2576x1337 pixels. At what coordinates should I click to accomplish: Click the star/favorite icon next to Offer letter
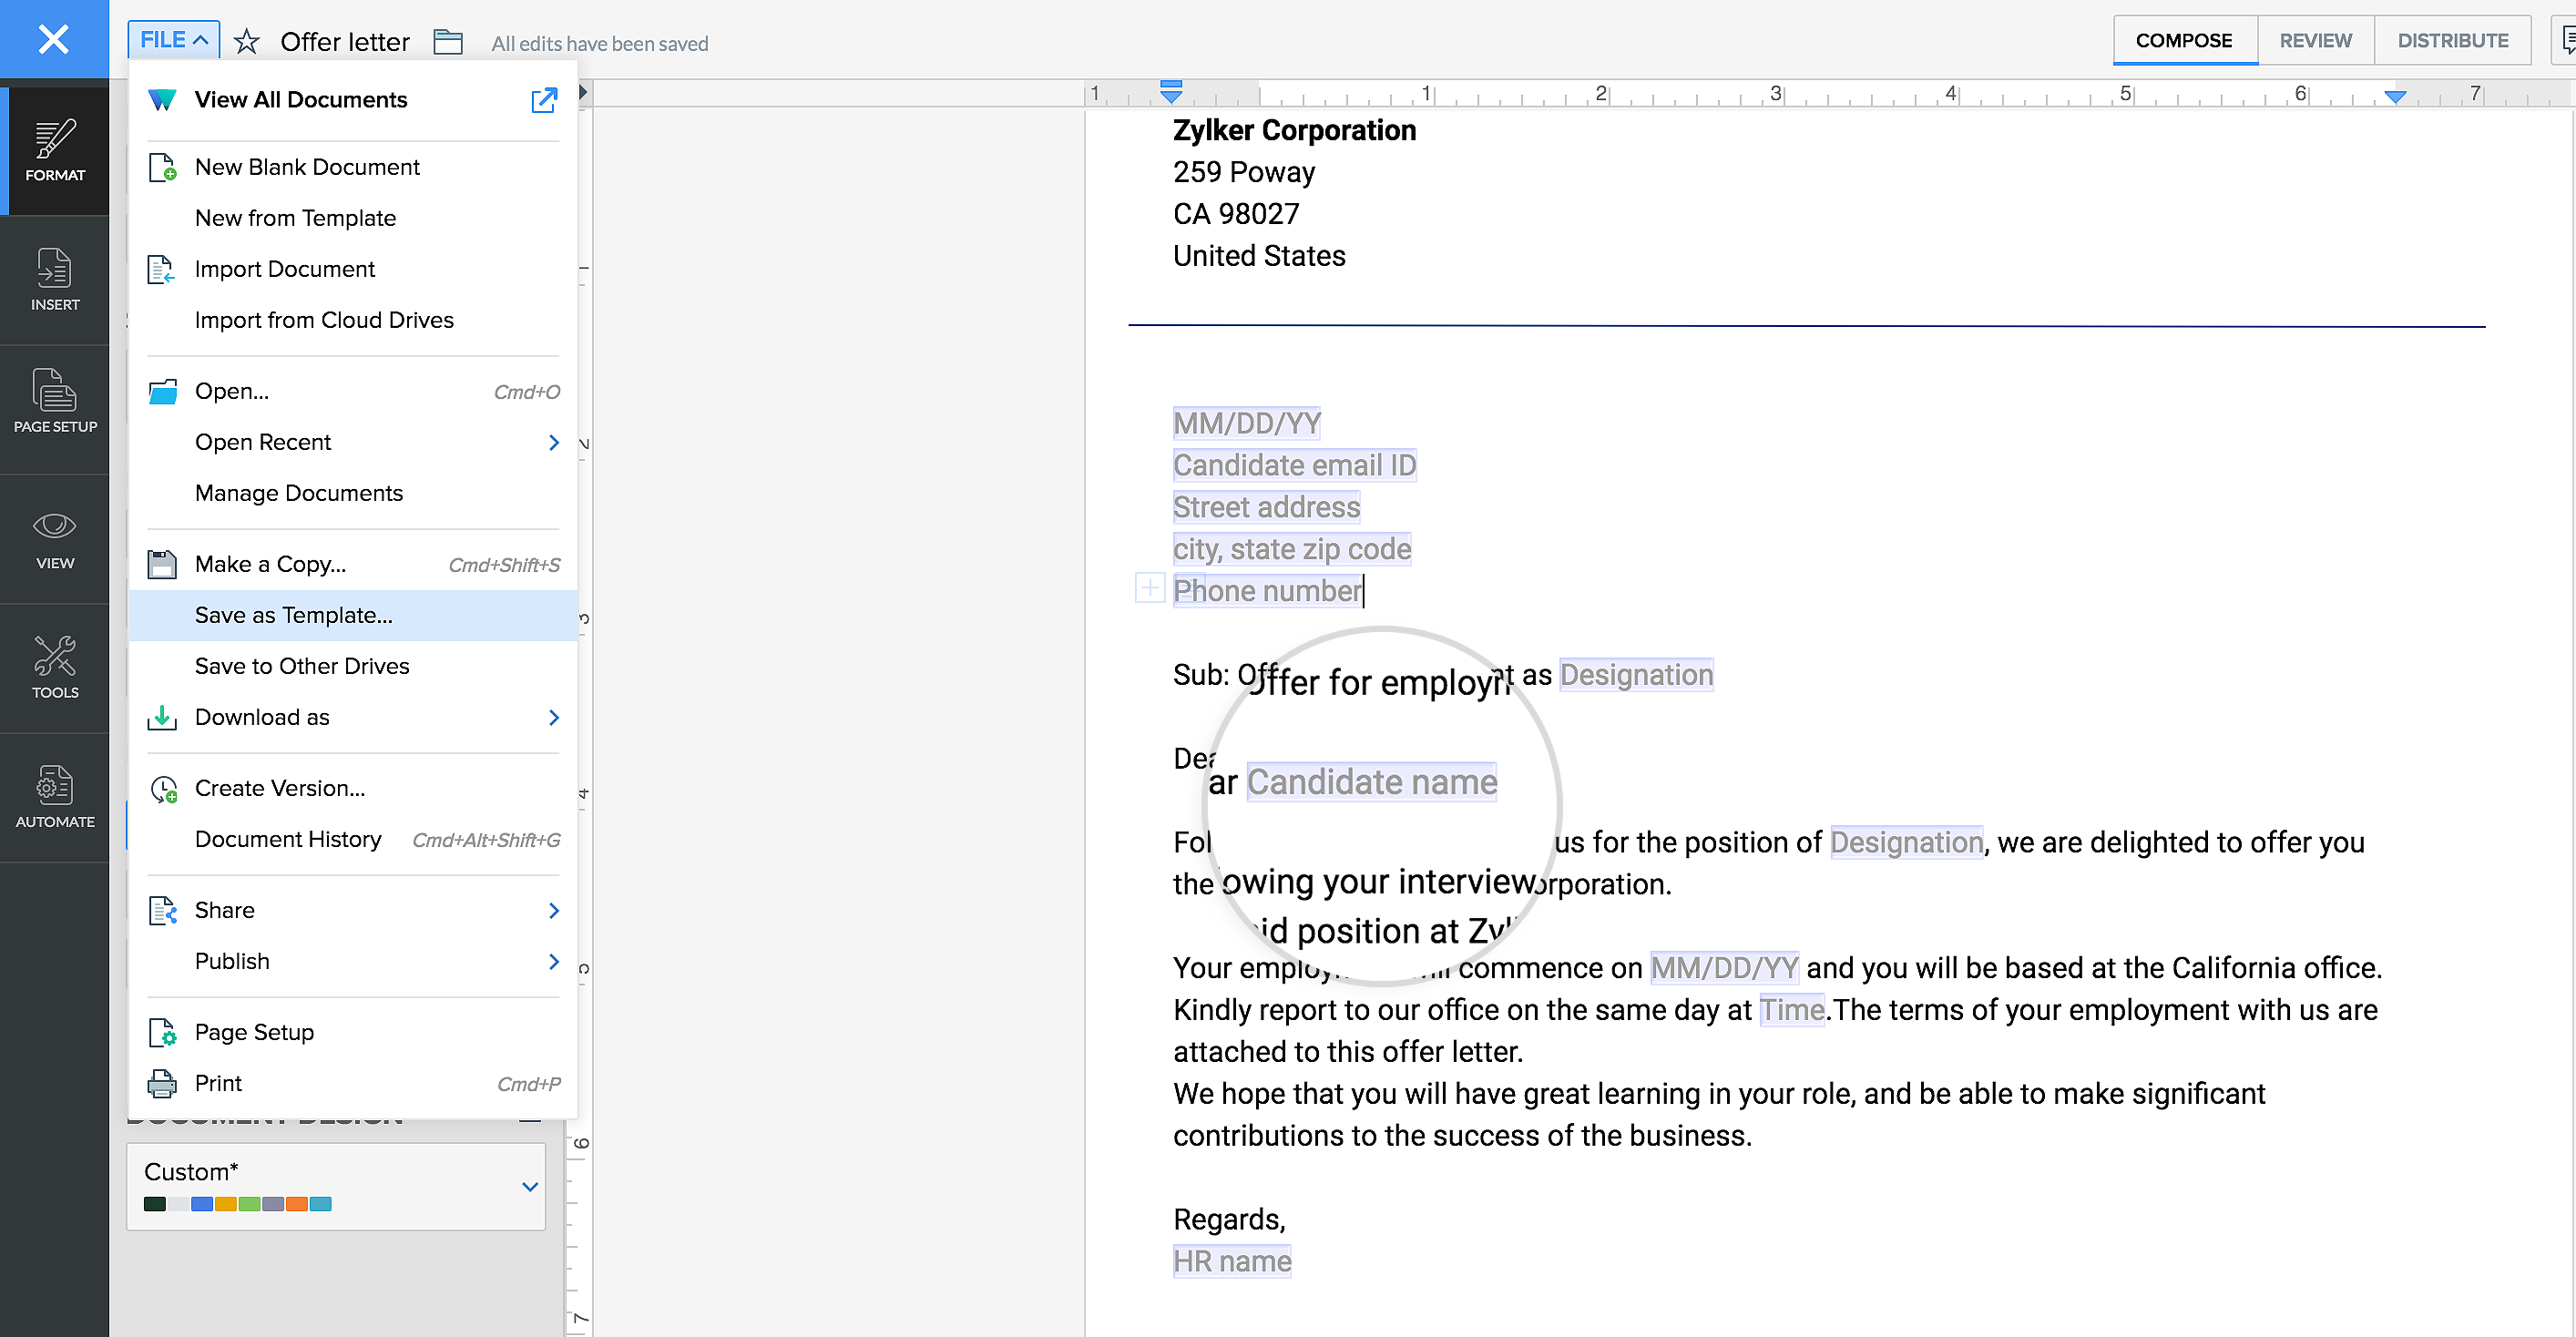click(x=247, y=41)
